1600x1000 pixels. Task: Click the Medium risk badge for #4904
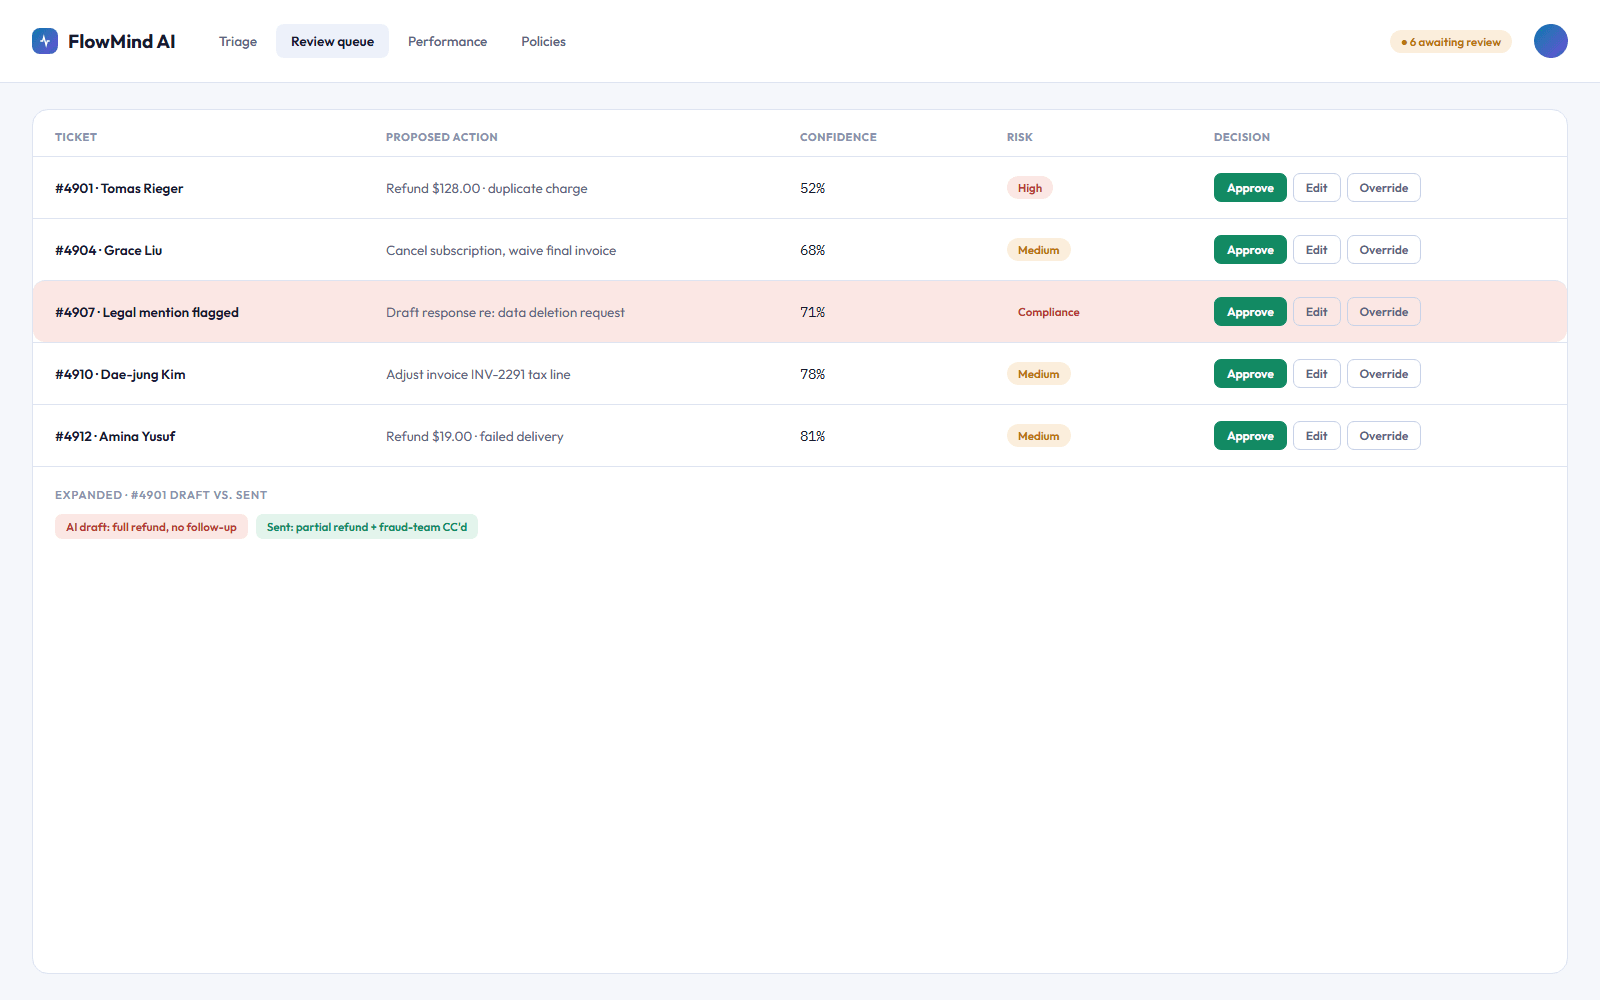[1038, 250]
